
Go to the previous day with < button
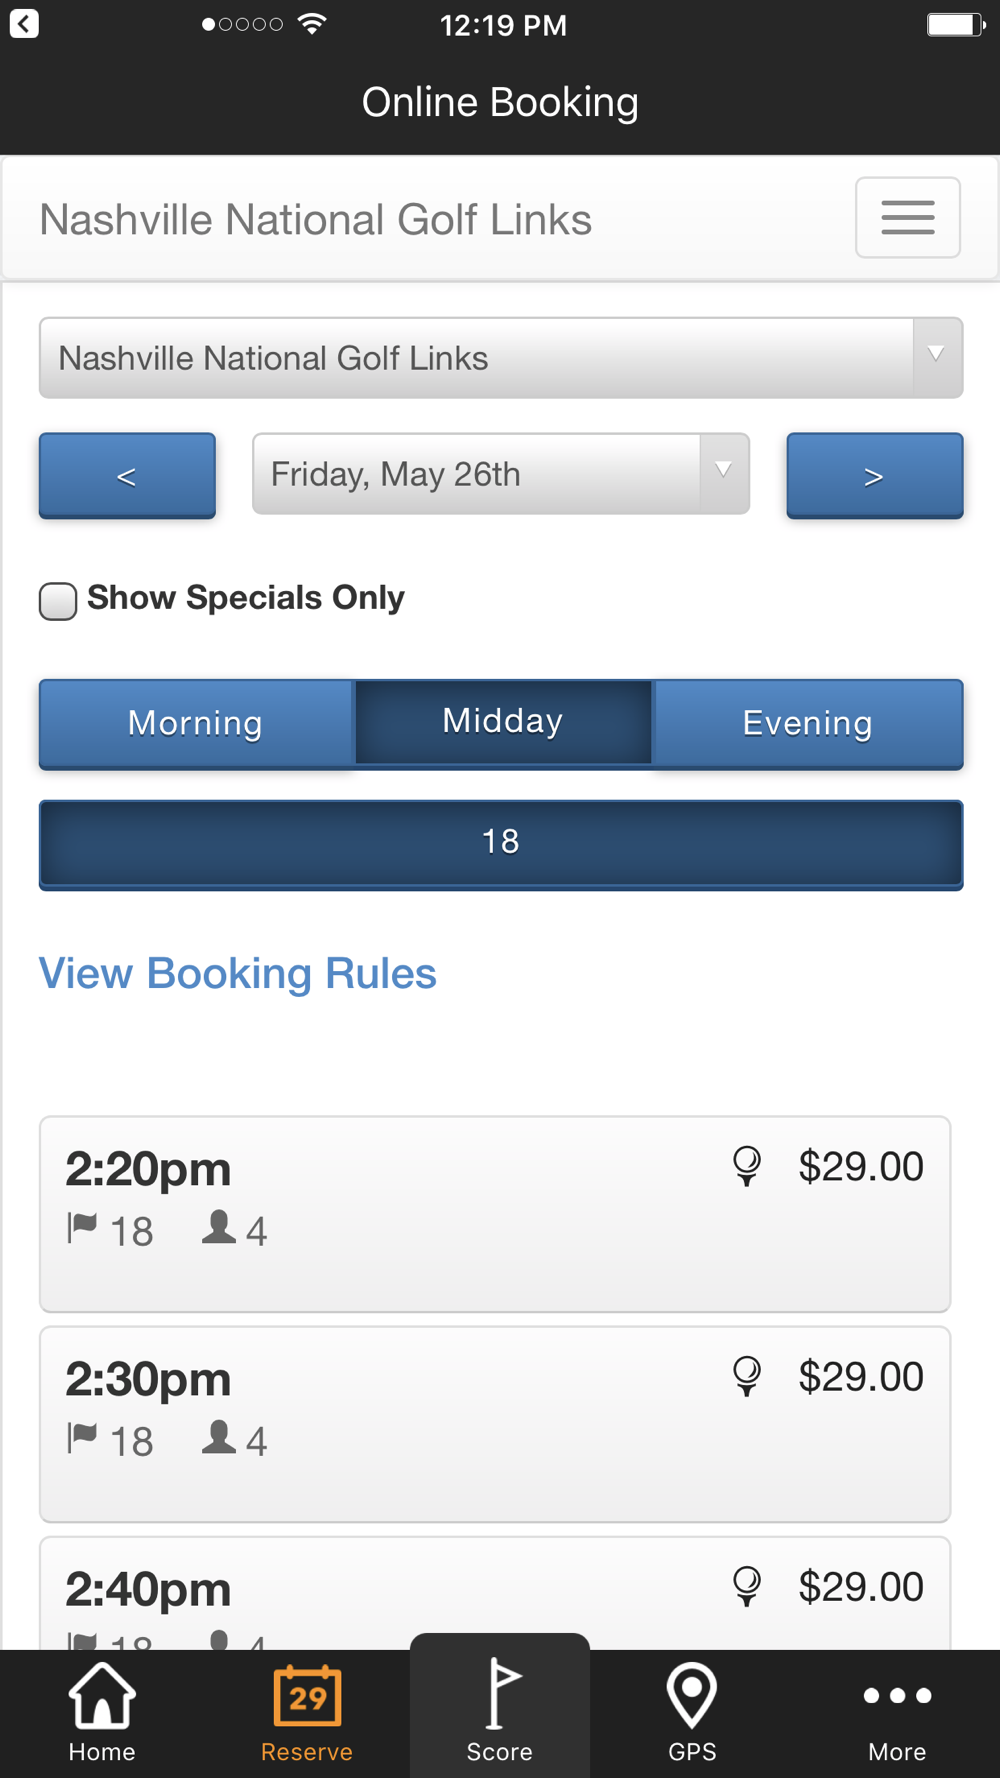(127, 476)
